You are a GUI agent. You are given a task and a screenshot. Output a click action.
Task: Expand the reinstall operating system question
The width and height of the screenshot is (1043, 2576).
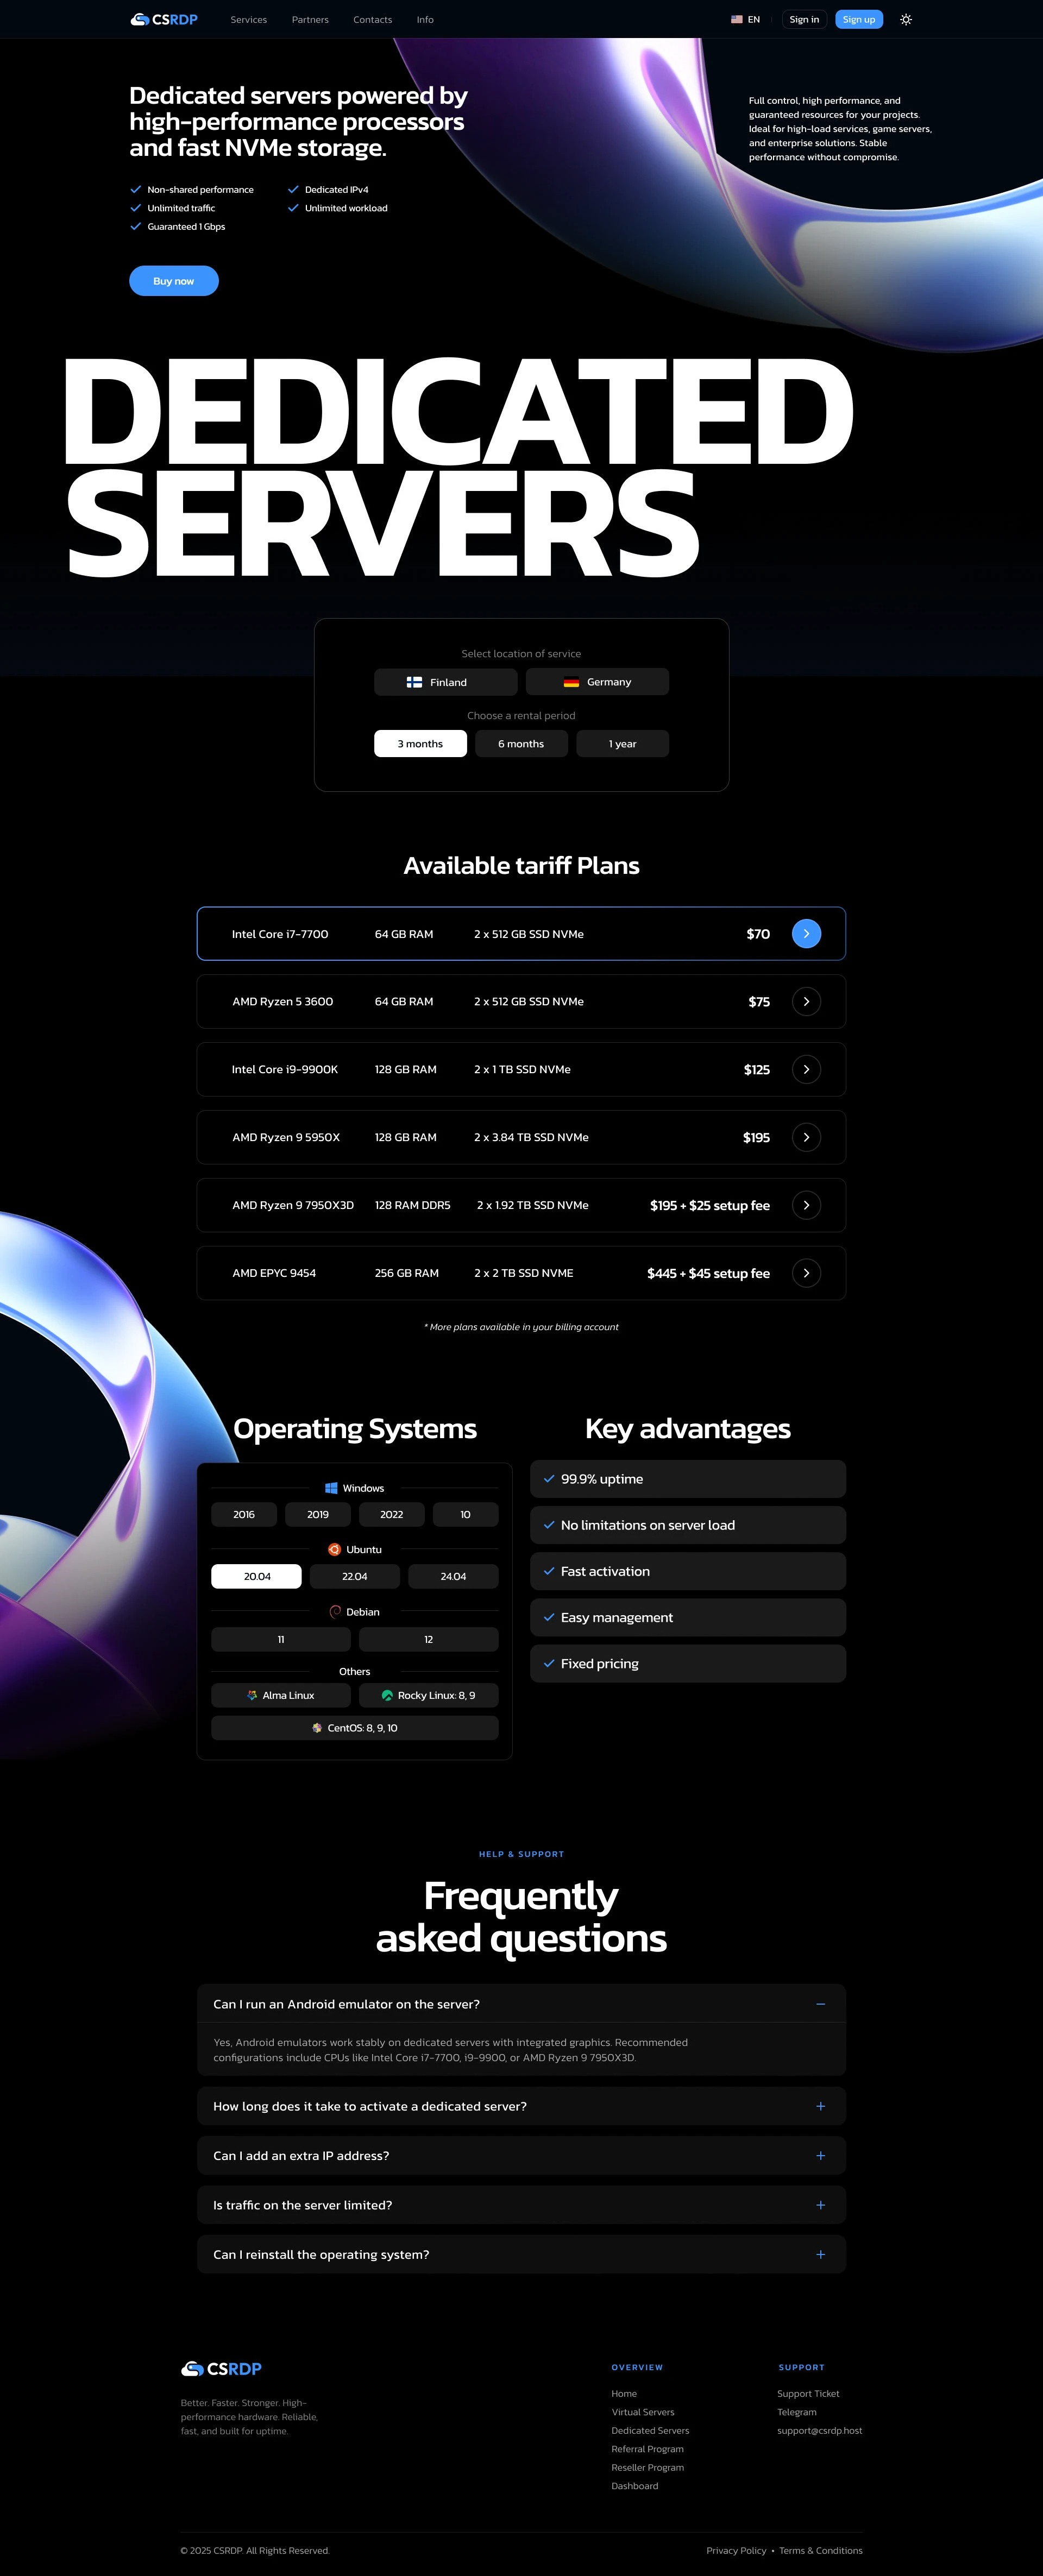[820, 2255]
